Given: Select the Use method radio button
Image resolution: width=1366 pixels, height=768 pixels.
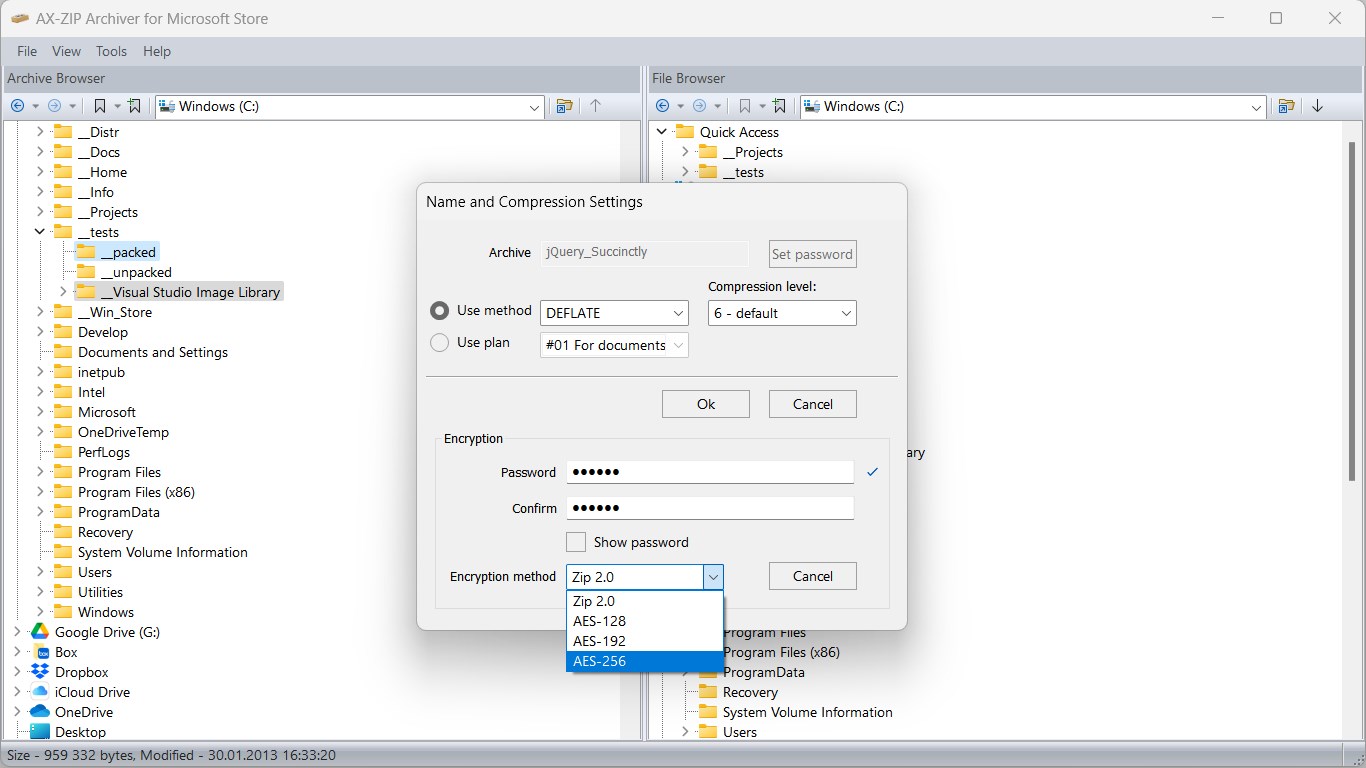Looking at the screenshot, I should tap(439, 311).
